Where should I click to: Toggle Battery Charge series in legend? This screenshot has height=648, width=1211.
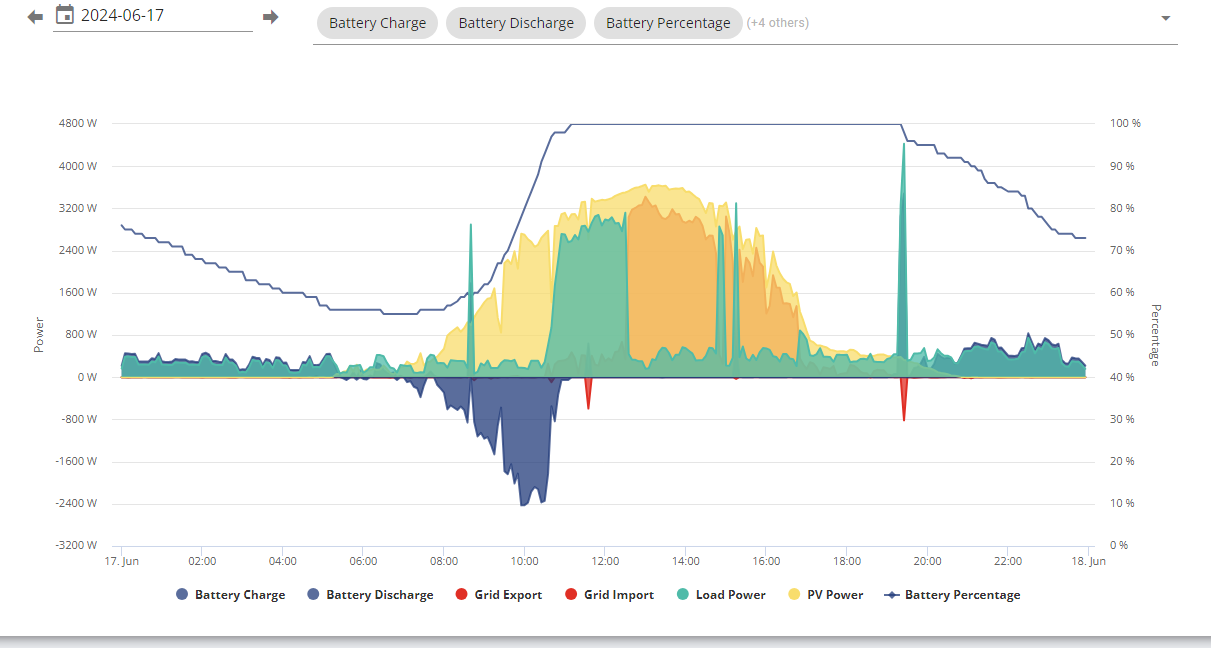point(231,595)
